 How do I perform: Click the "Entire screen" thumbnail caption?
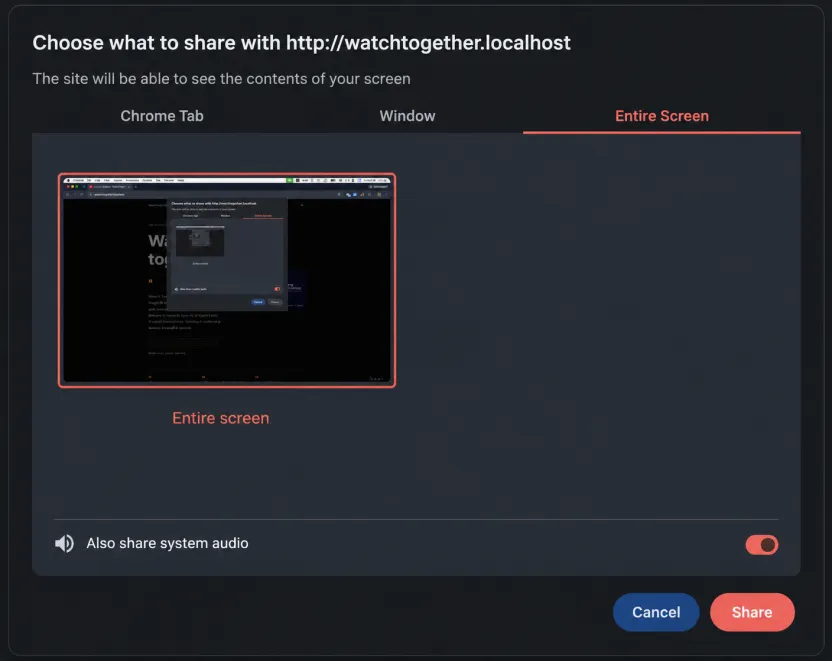[221, 418]
